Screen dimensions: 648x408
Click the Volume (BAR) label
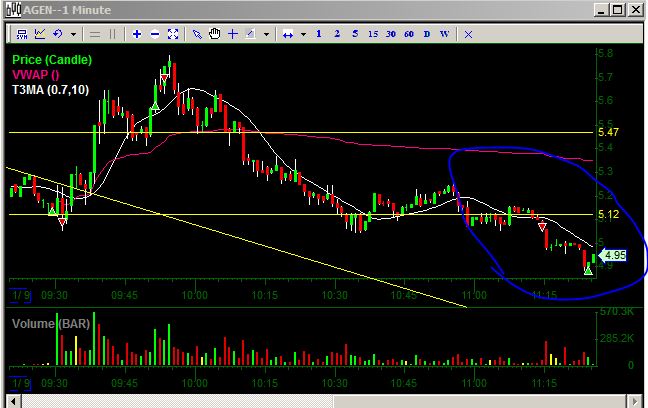click(51, 323)
